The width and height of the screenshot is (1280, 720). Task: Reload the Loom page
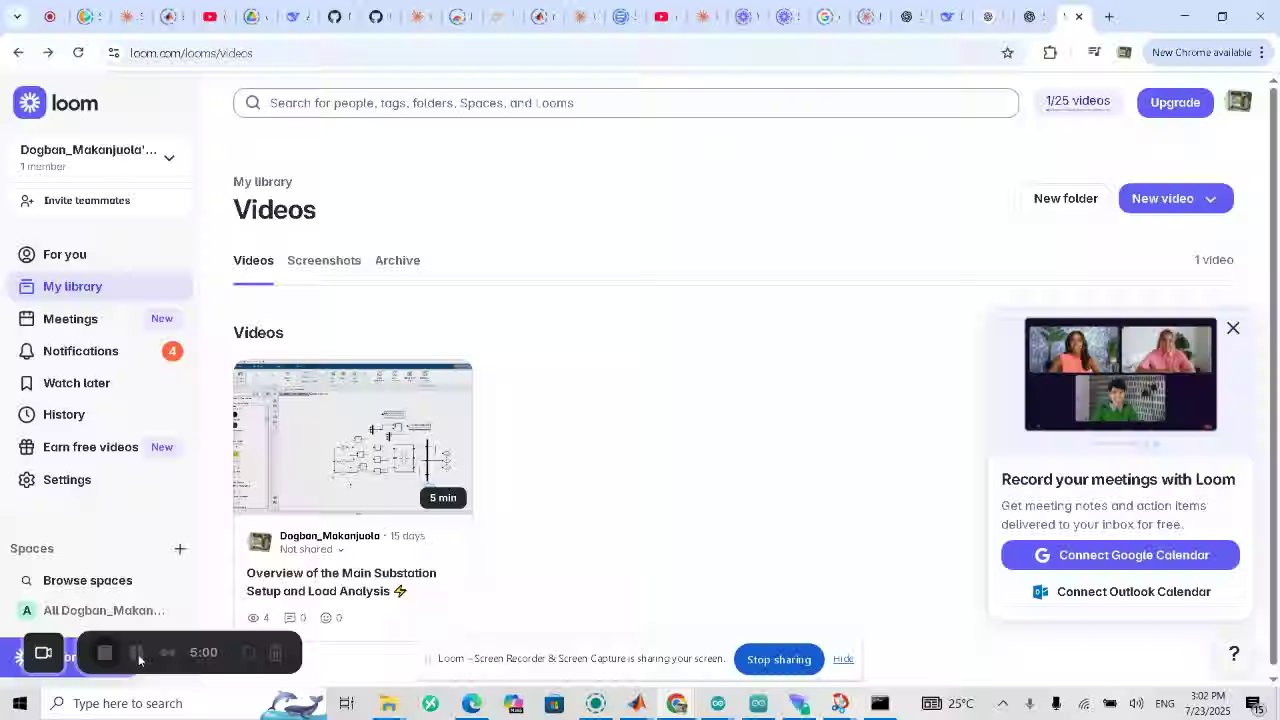coord(78,52)
